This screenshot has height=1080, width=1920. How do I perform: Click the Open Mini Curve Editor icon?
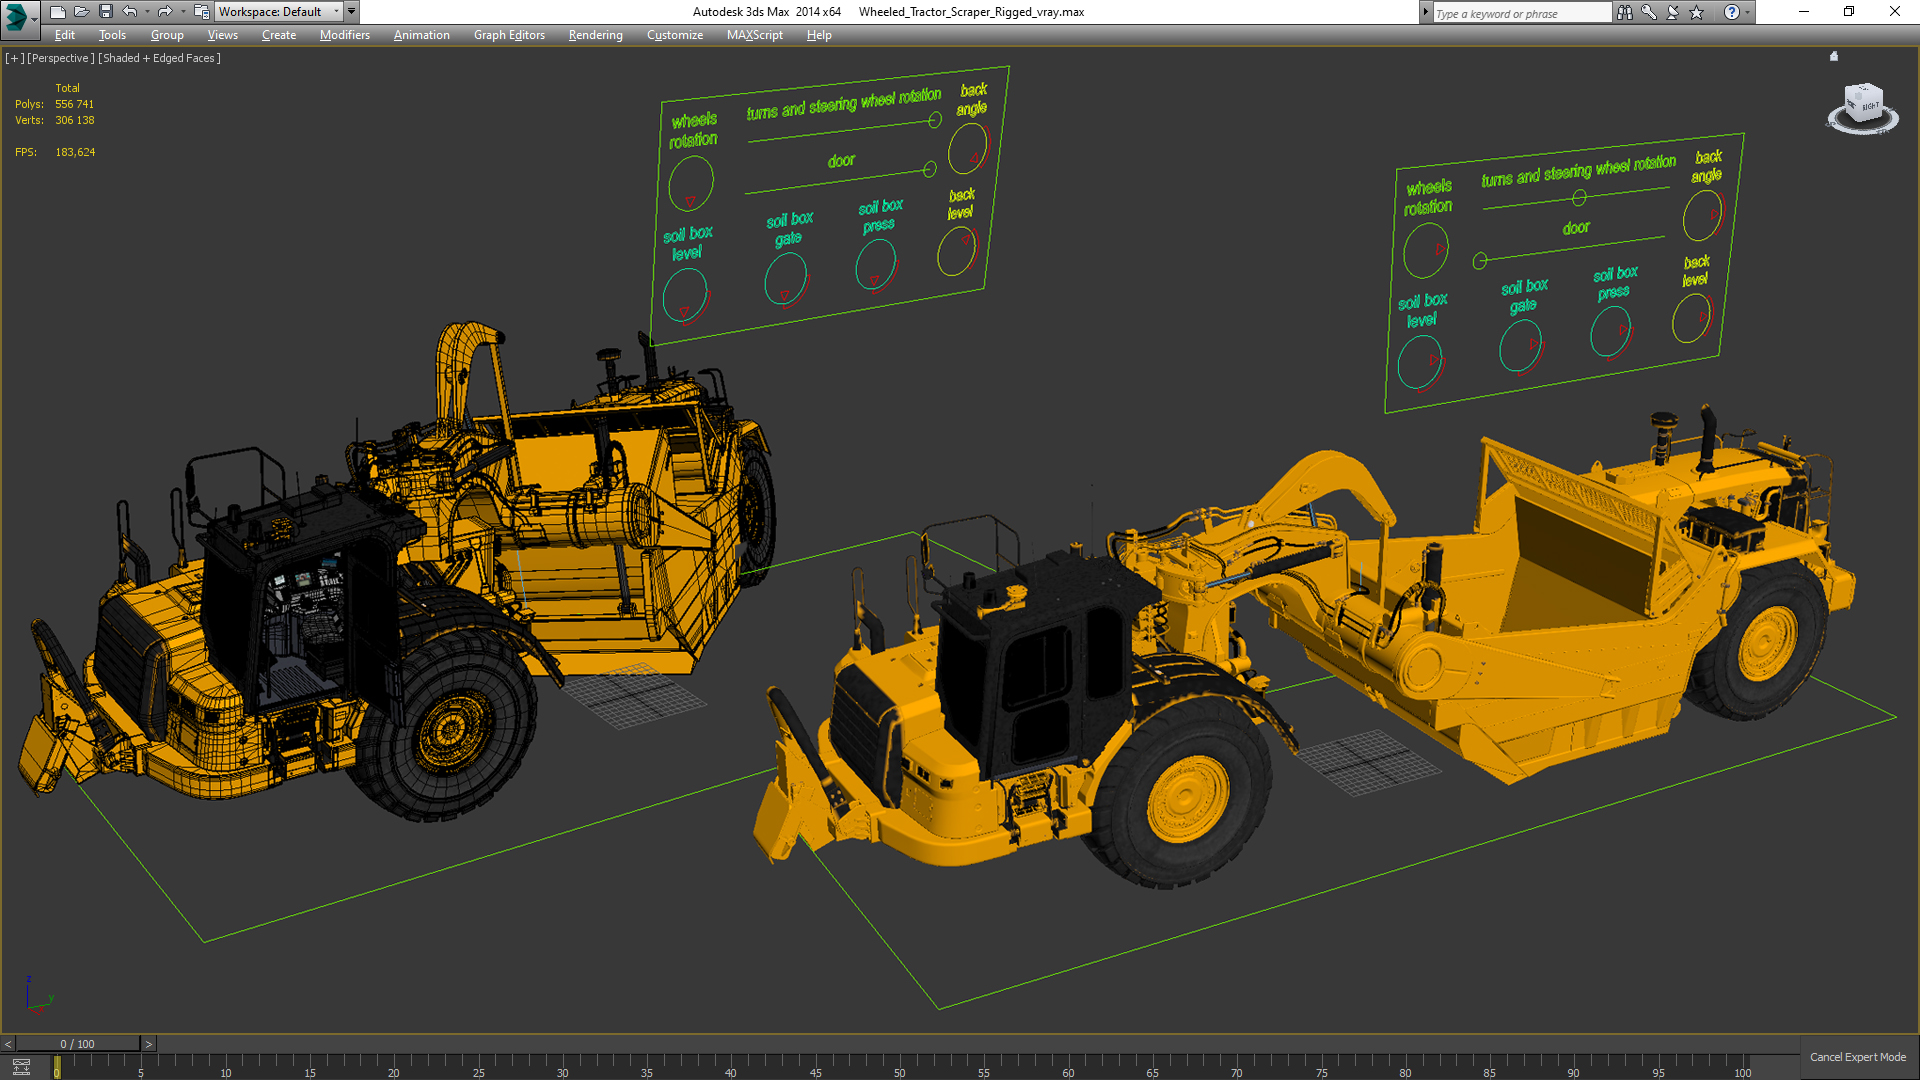tap(21, 1067)
